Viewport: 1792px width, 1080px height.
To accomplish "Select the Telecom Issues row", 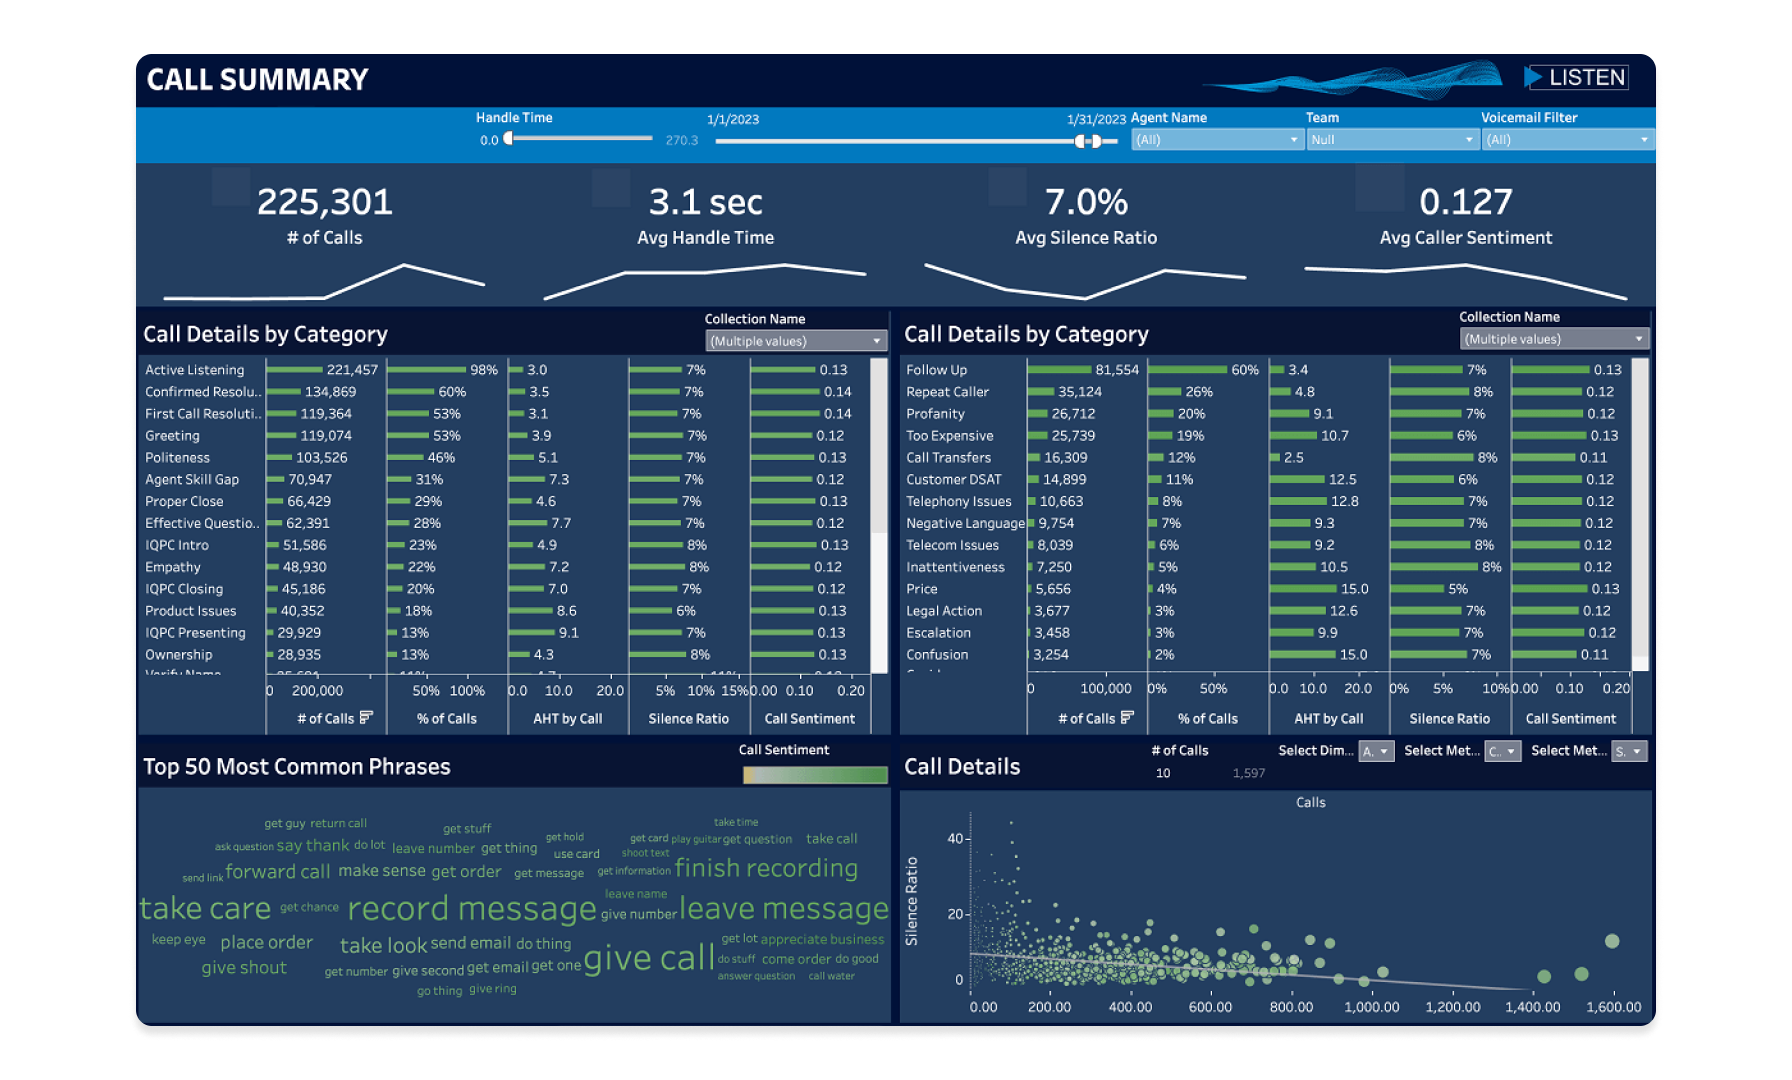I will point(1266,545).
